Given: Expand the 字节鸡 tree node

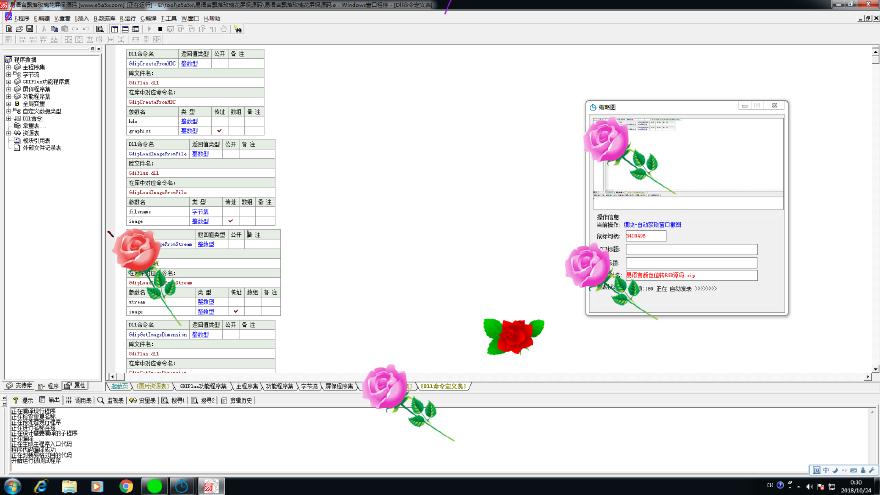Looking at the screenshot, I should [8, 74].
